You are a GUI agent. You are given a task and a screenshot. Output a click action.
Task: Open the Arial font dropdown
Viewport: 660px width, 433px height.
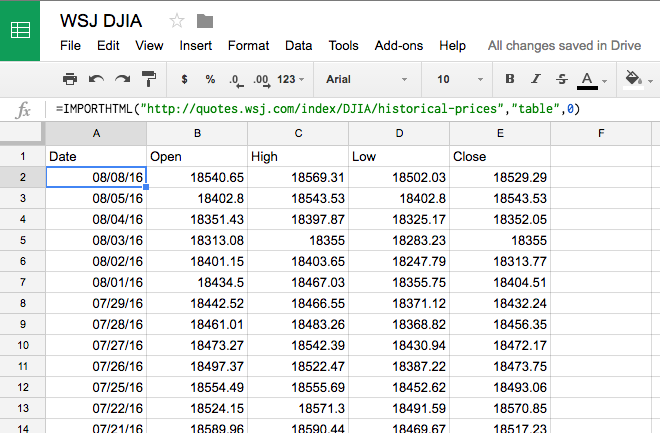pyautogui.click(x=366, y=79)
